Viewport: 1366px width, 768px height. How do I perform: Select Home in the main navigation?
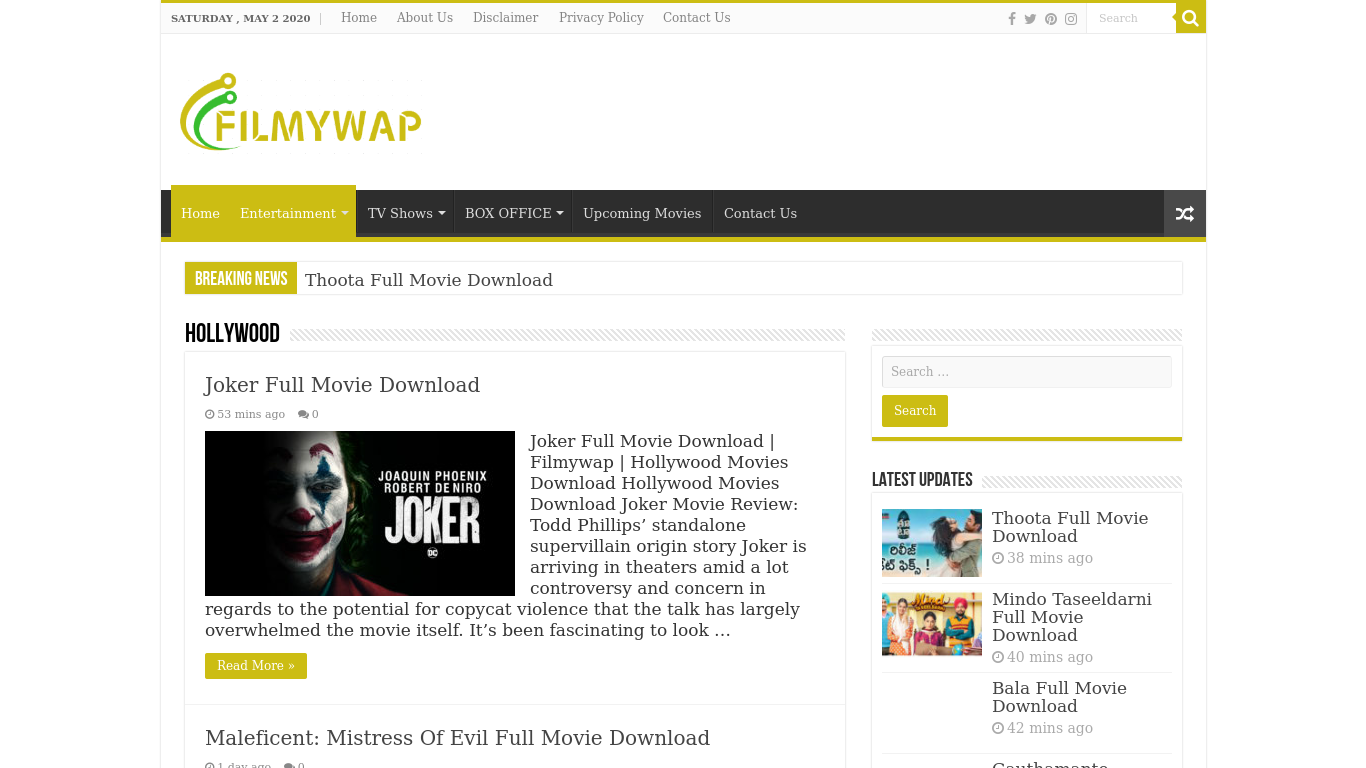200,213
